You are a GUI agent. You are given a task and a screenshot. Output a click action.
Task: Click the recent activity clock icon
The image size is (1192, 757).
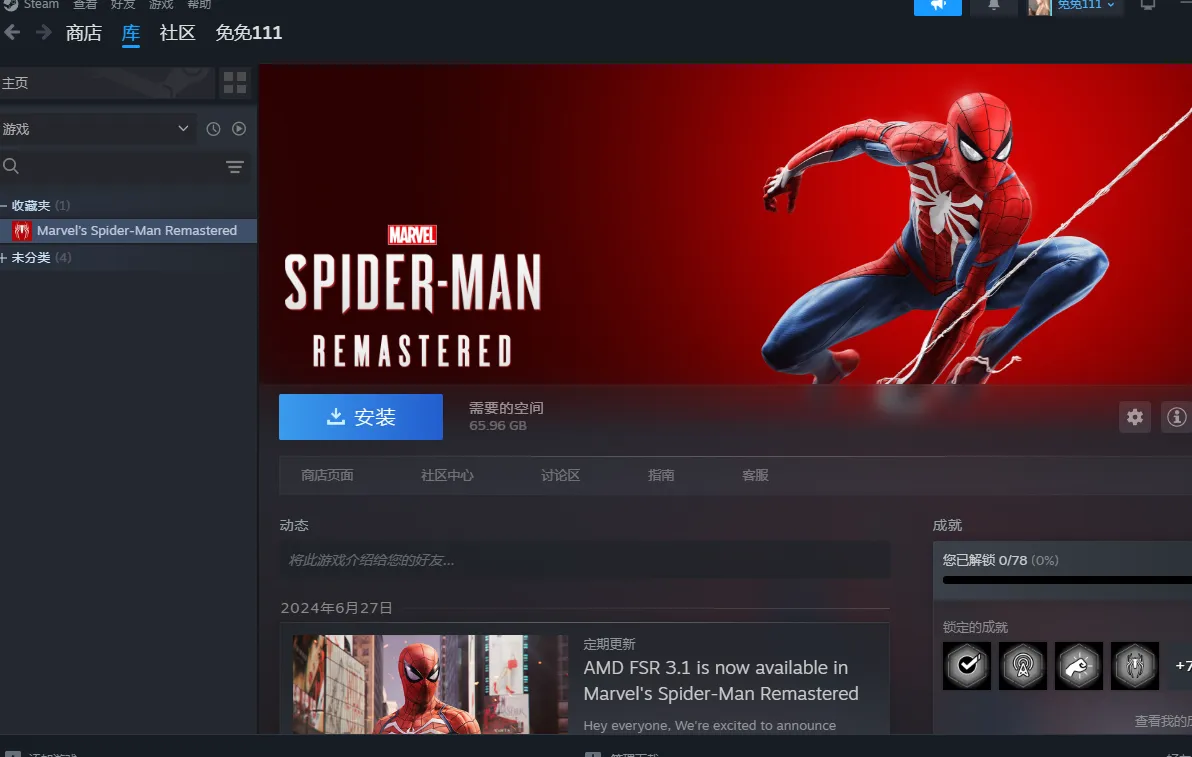pyautogui.click(x=213, y=129)
